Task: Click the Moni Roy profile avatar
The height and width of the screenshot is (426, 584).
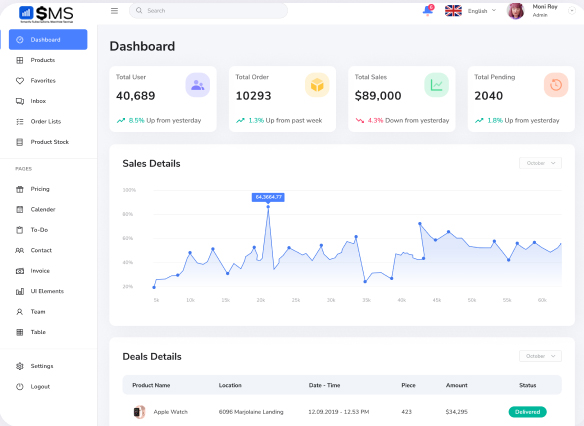Action: (515, 11)
